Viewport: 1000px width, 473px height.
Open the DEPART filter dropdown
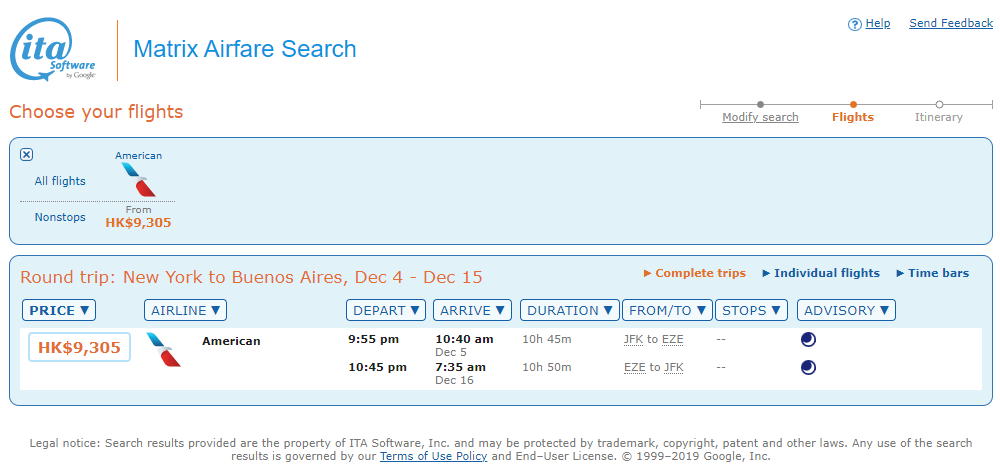tap(386, 310)
